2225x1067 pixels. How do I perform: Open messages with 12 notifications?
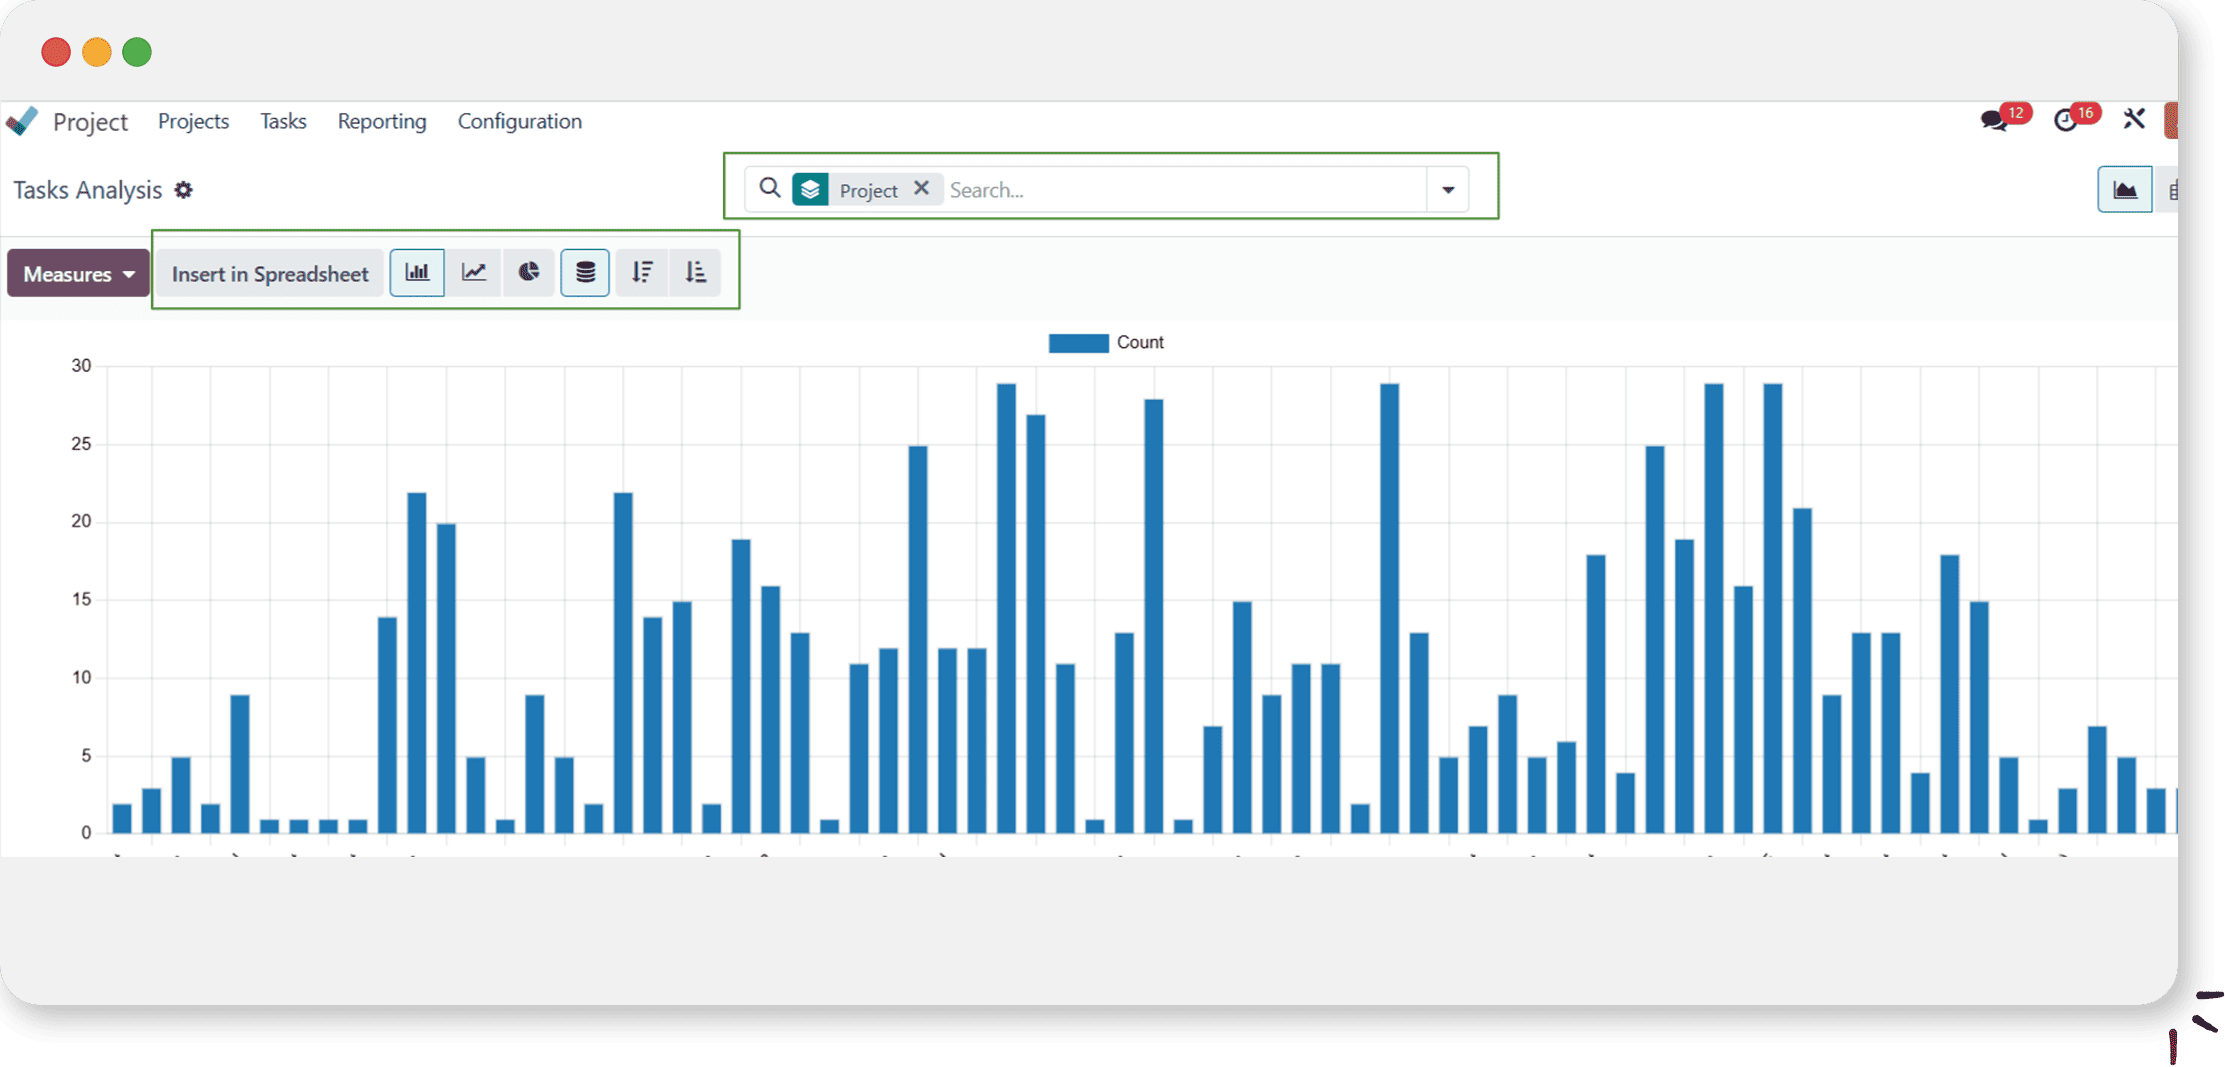tap(1994, 121)
